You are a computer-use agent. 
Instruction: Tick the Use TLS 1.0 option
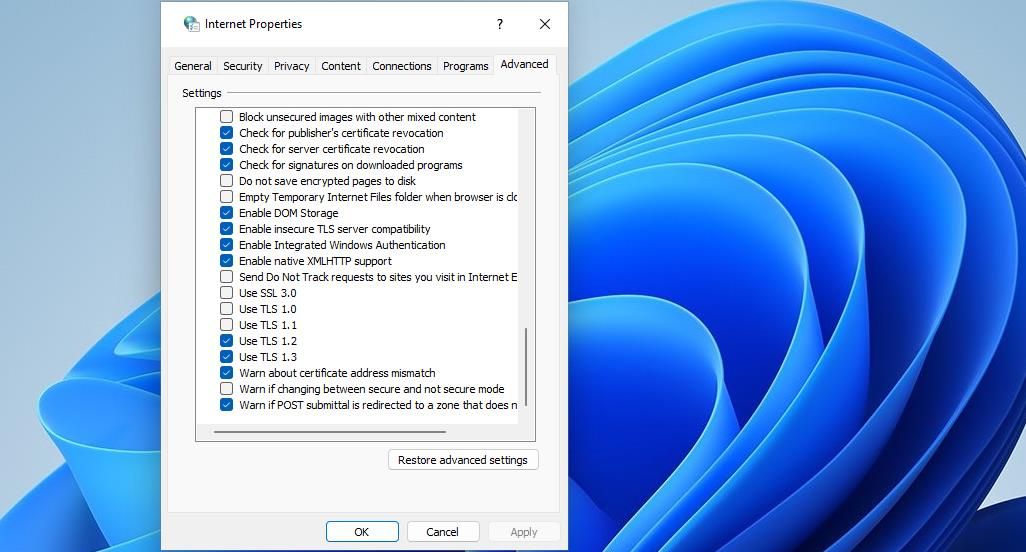click(227, 309)
